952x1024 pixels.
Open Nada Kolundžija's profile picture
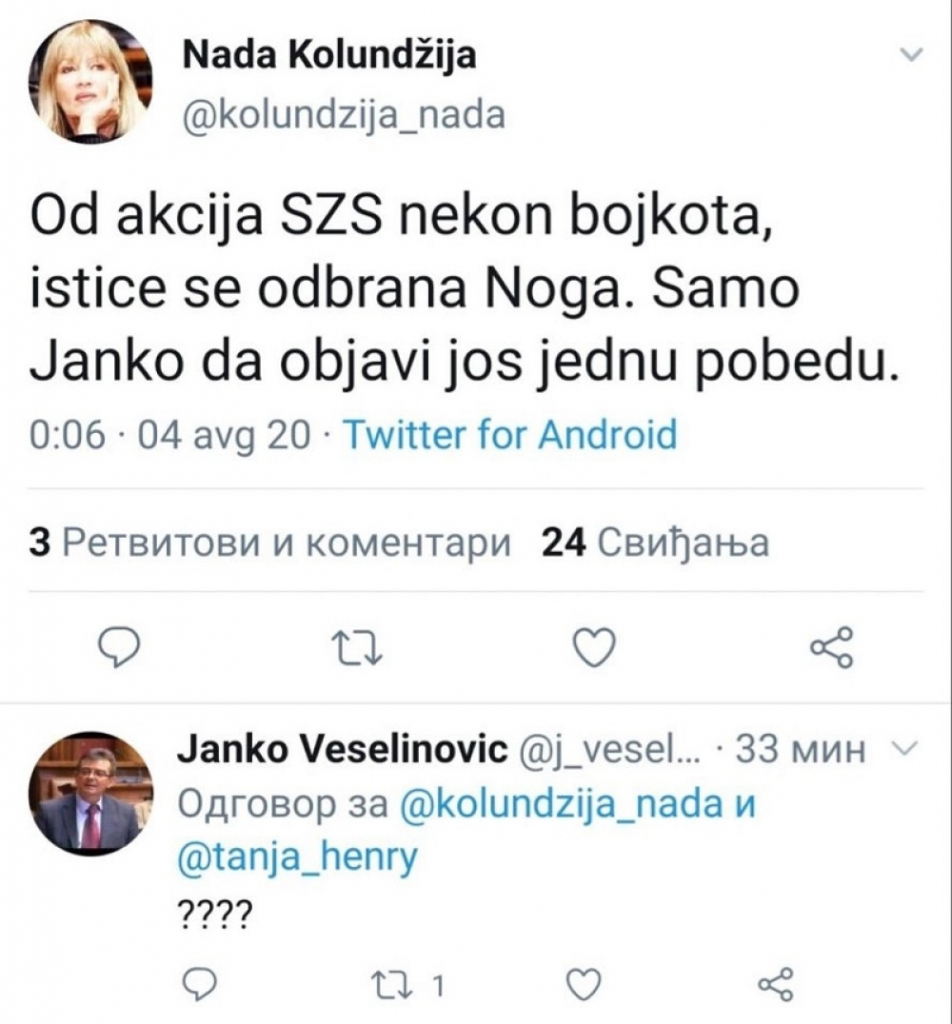88,80
